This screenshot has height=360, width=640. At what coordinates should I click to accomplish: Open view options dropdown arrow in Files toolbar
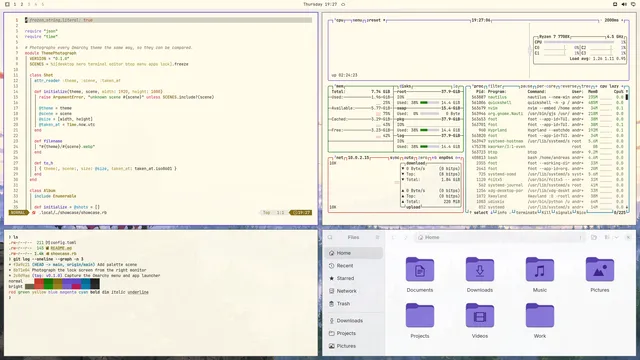[616, 237]
